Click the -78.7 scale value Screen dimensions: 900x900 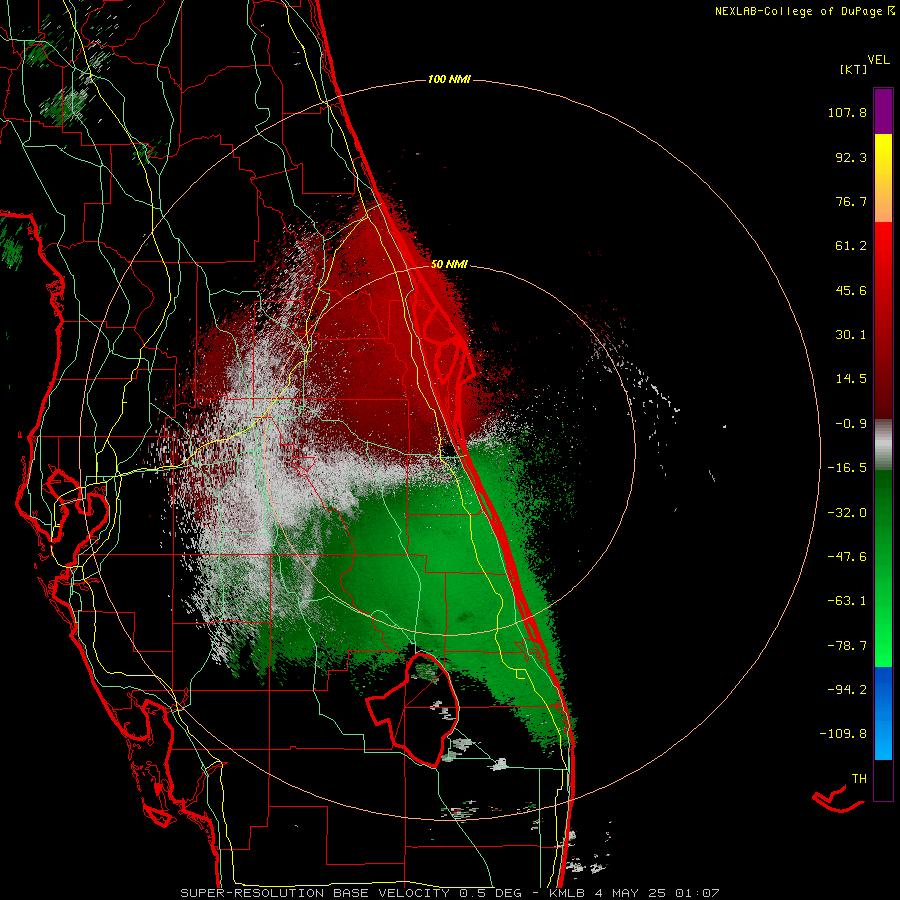pos(847,646)
